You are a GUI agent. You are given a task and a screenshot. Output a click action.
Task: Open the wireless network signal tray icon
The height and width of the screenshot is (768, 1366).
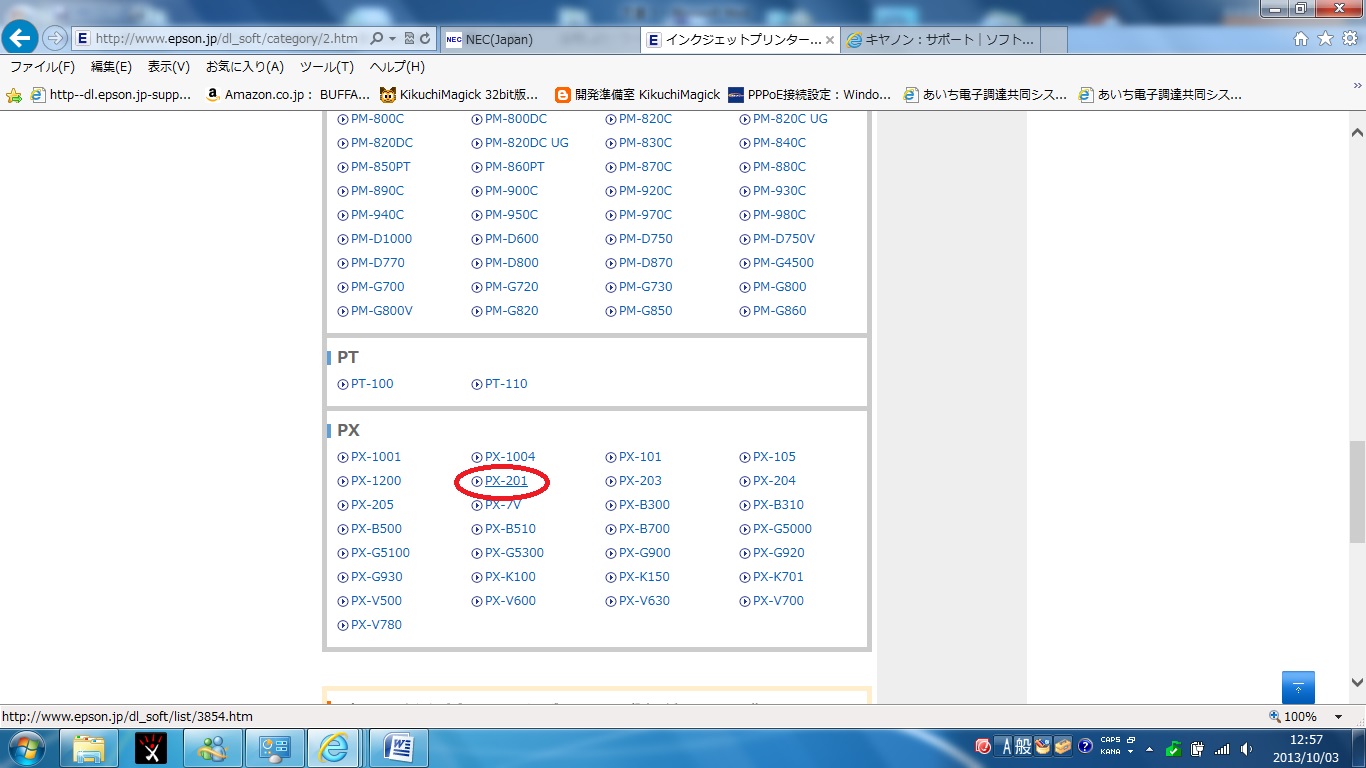pyautogui.click(x=1222, y=748)
